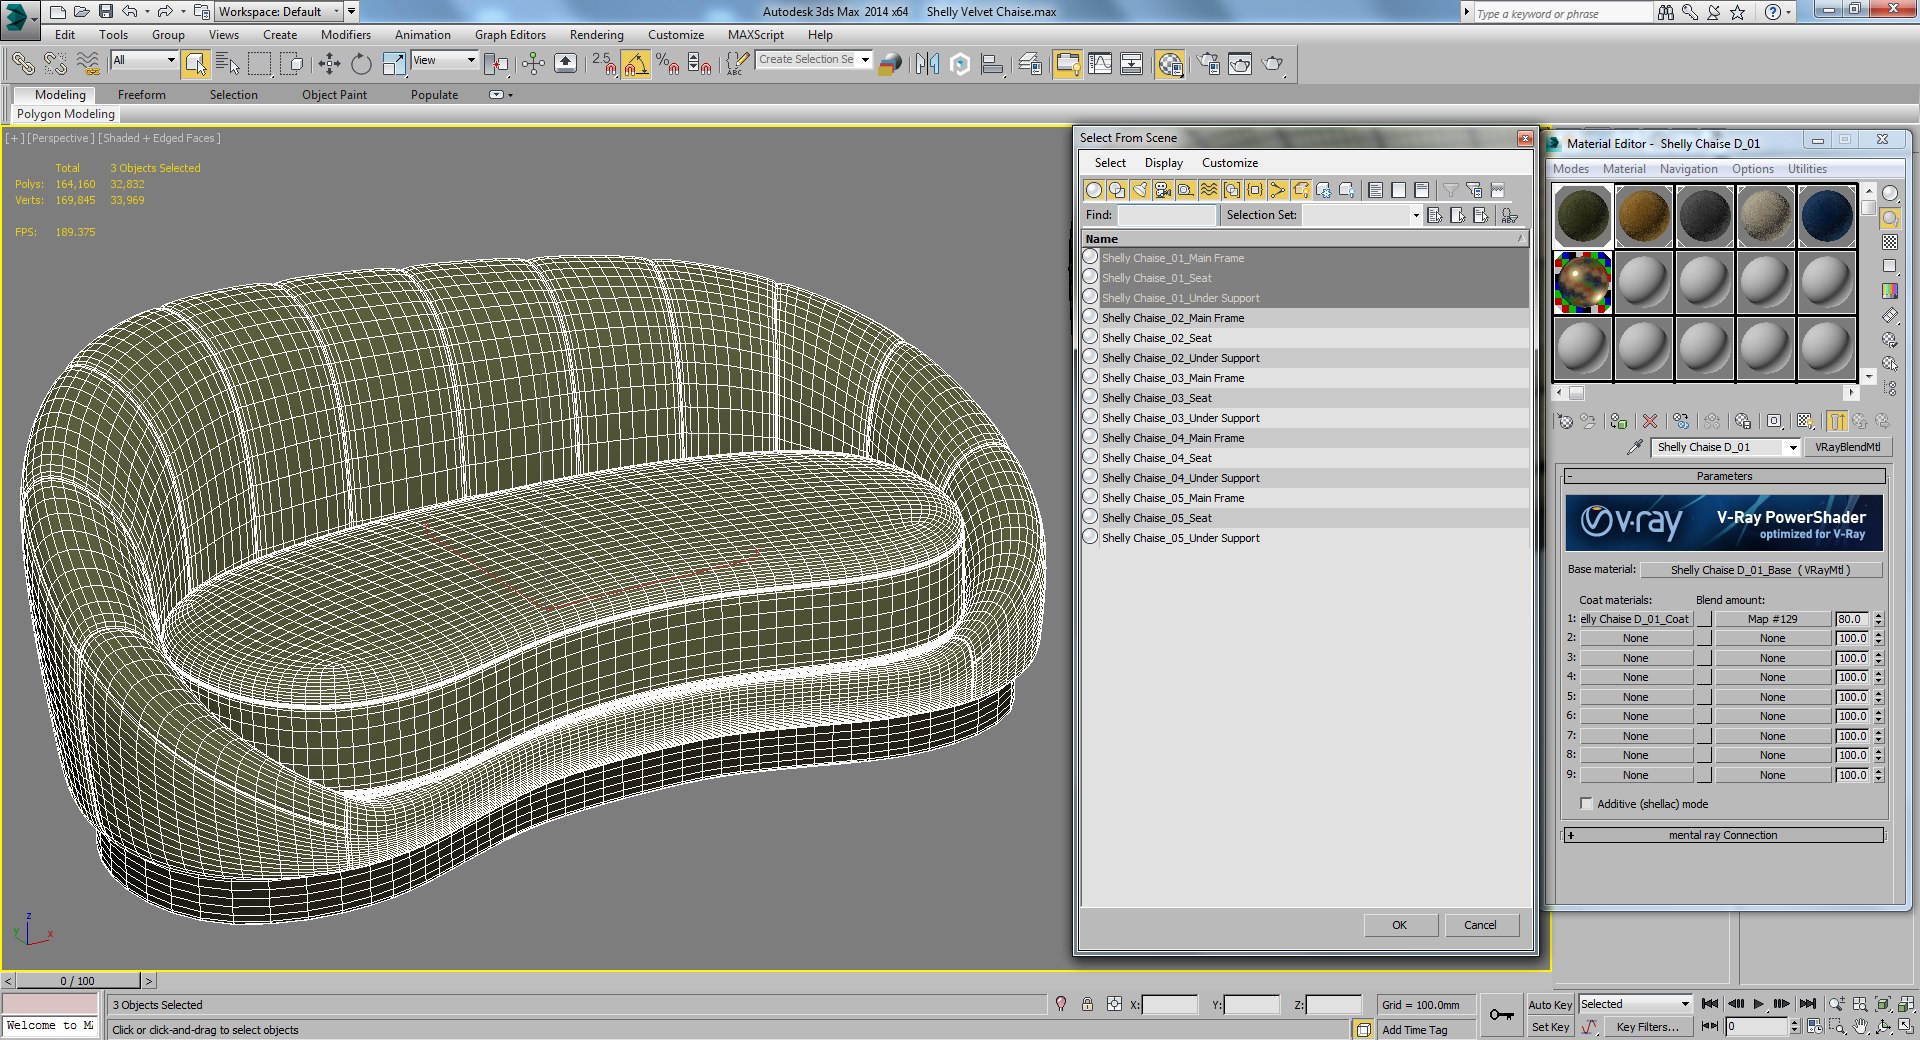1920x1040 pixels.
Task: Enable Additive (shellac) mode checkbox
Action: [1586, 803]
